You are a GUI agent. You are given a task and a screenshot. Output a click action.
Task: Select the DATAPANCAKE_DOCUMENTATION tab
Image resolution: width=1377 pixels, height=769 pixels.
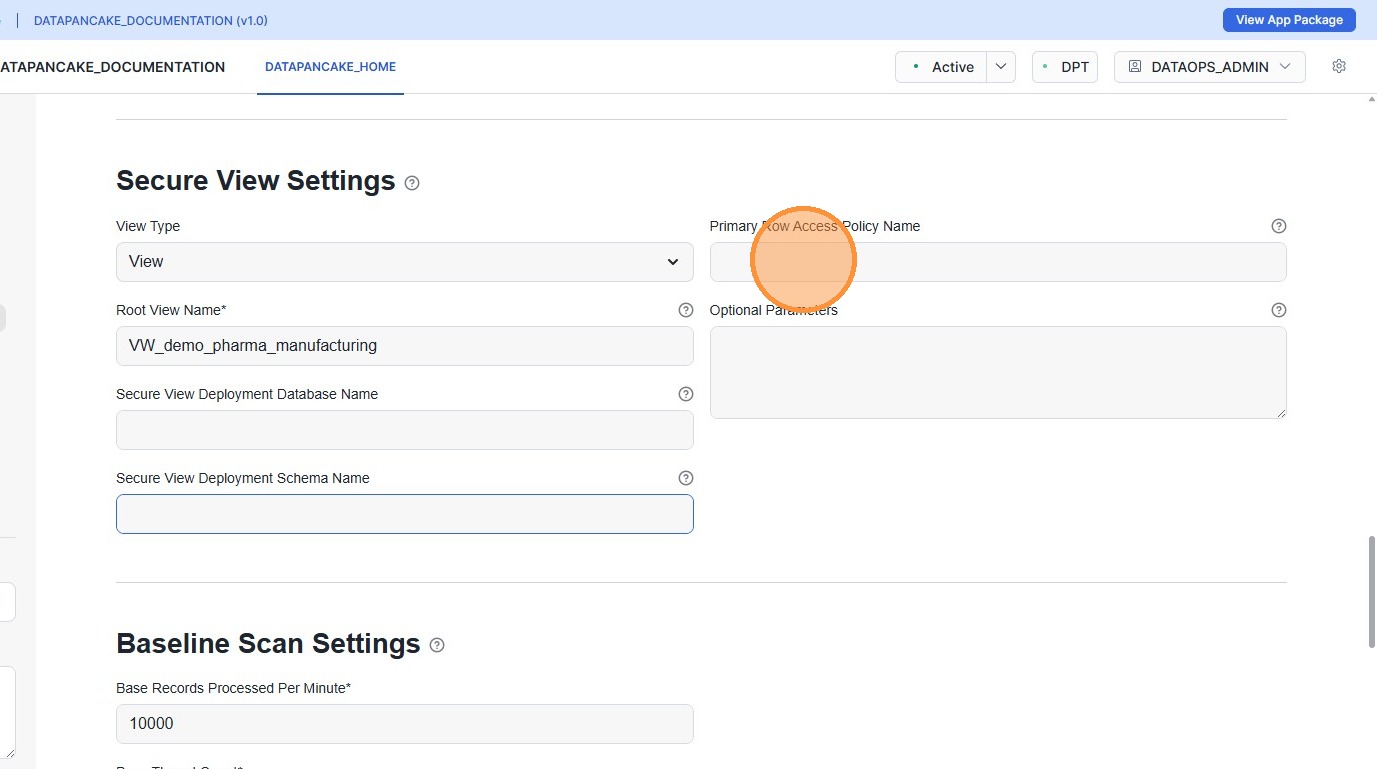point(112,67)
